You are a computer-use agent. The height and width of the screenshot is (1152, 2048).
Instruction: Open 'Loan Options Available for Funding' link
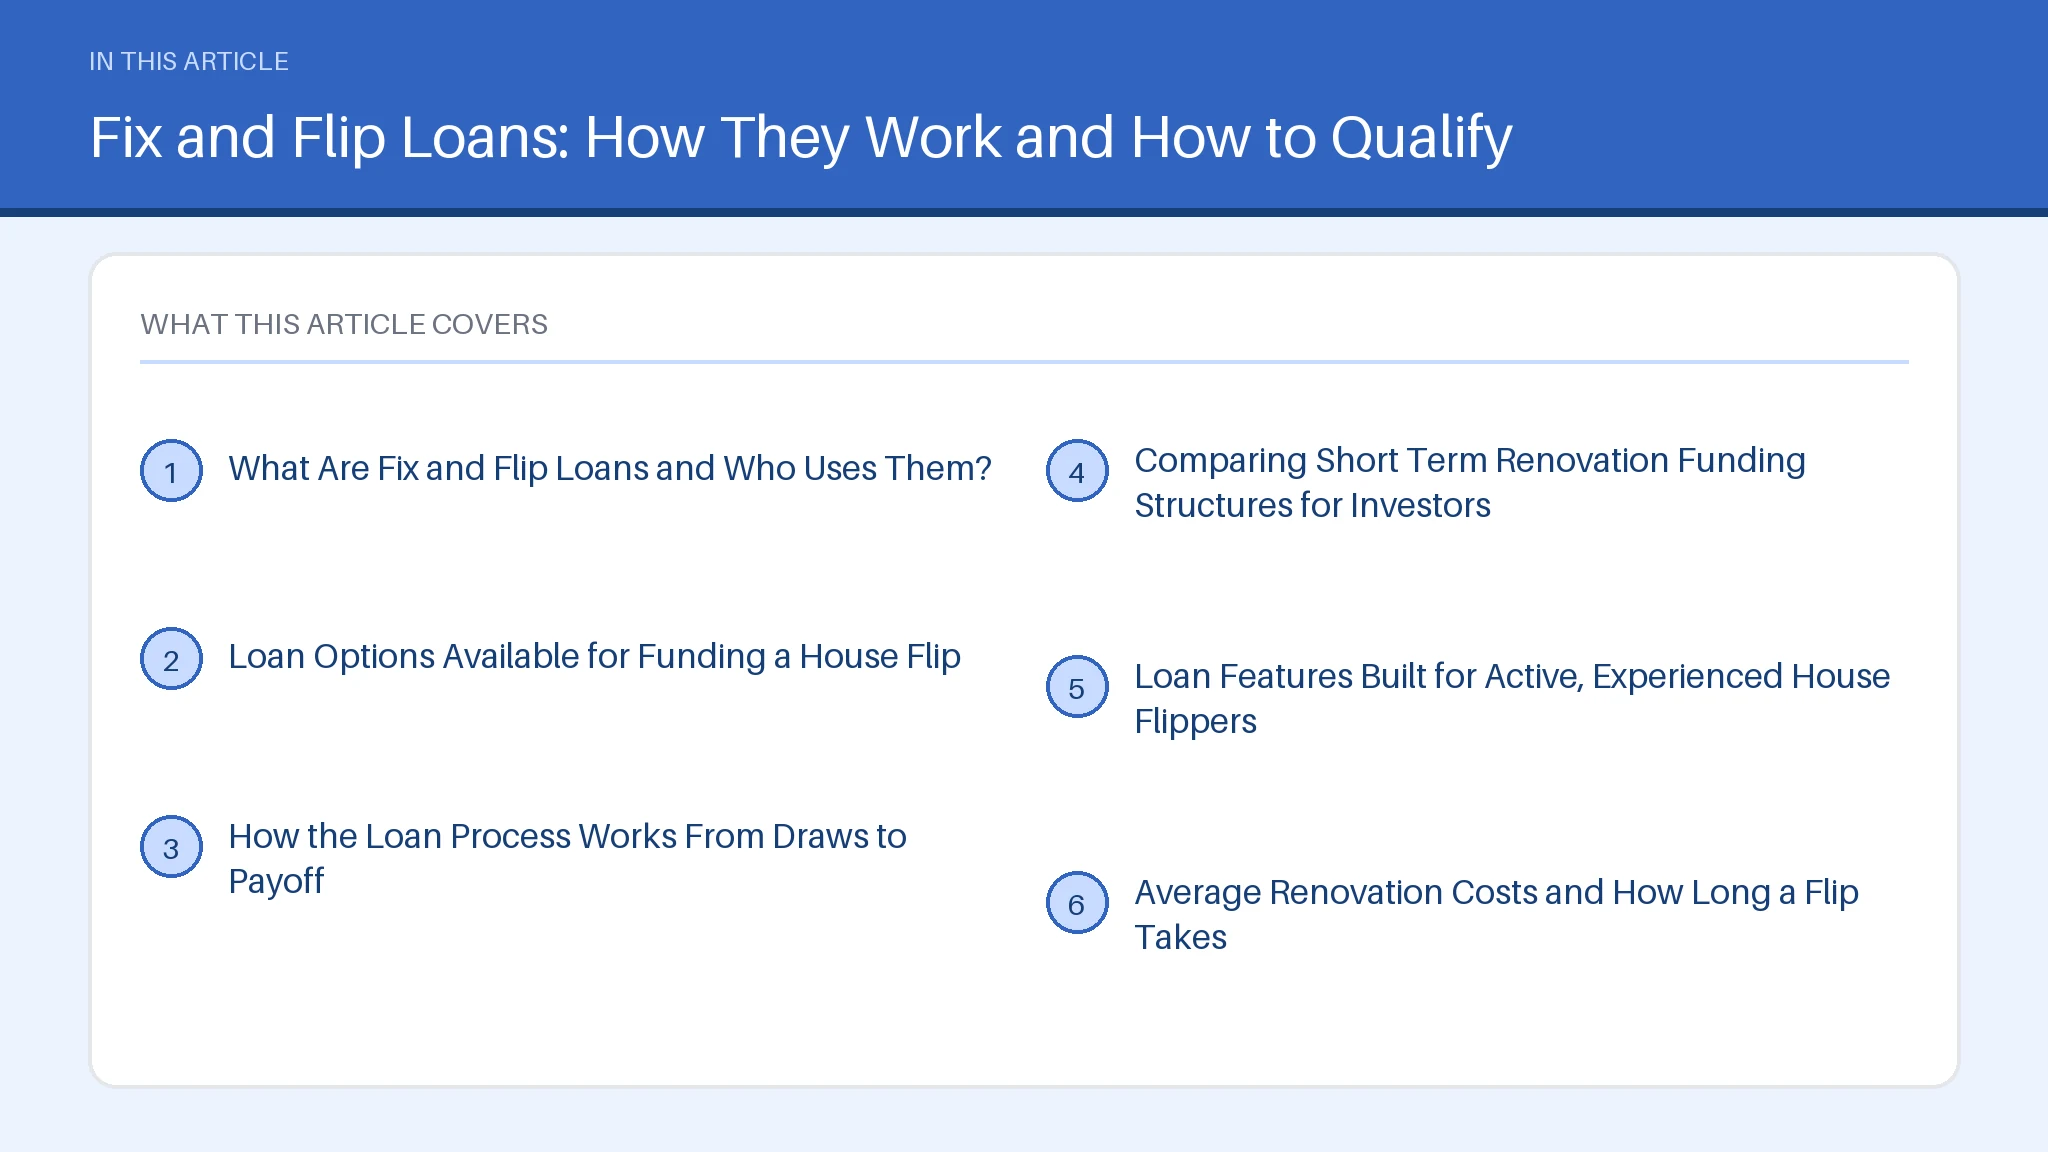pyautogui.click(x=594, y=656)
